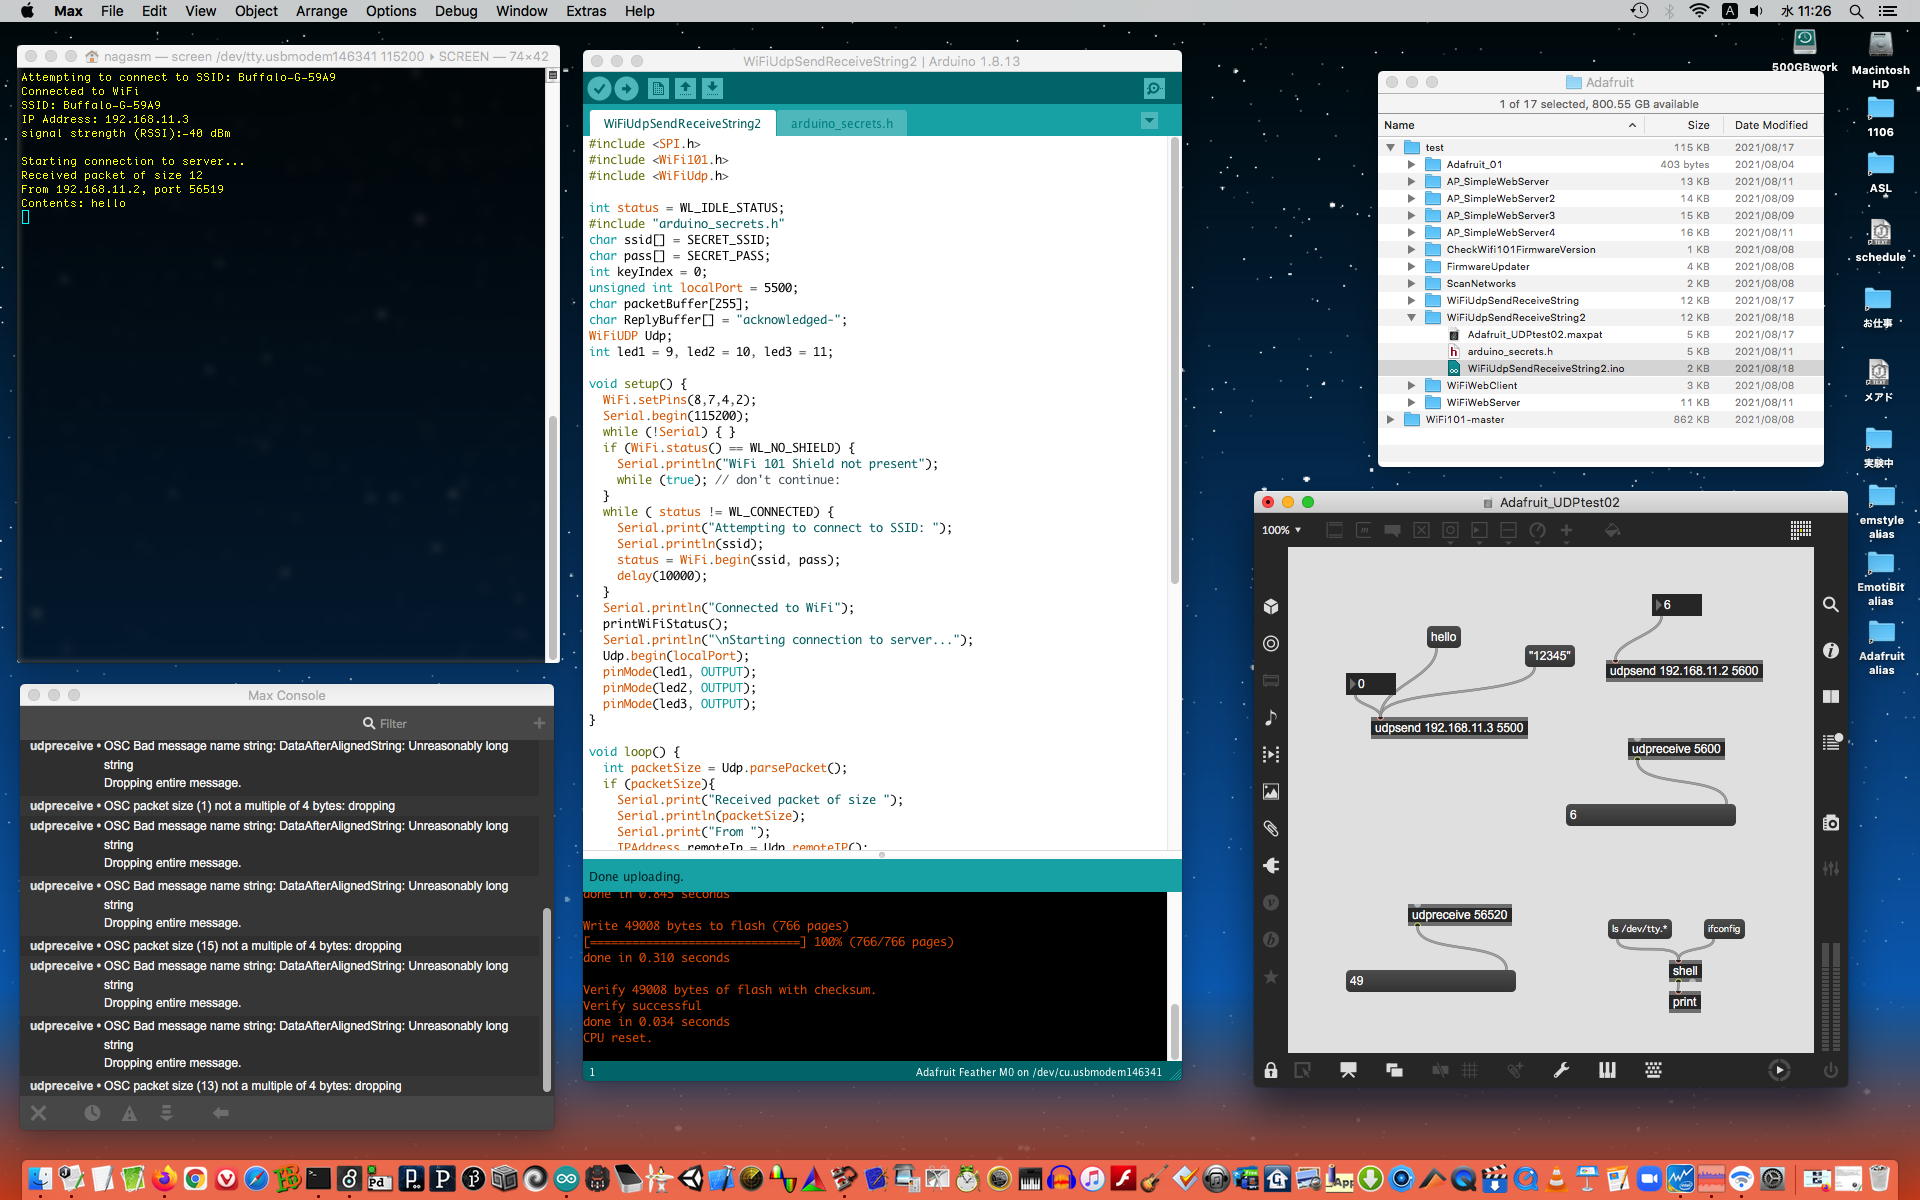Open Max object browser cube icon

tap(1271, 606)
